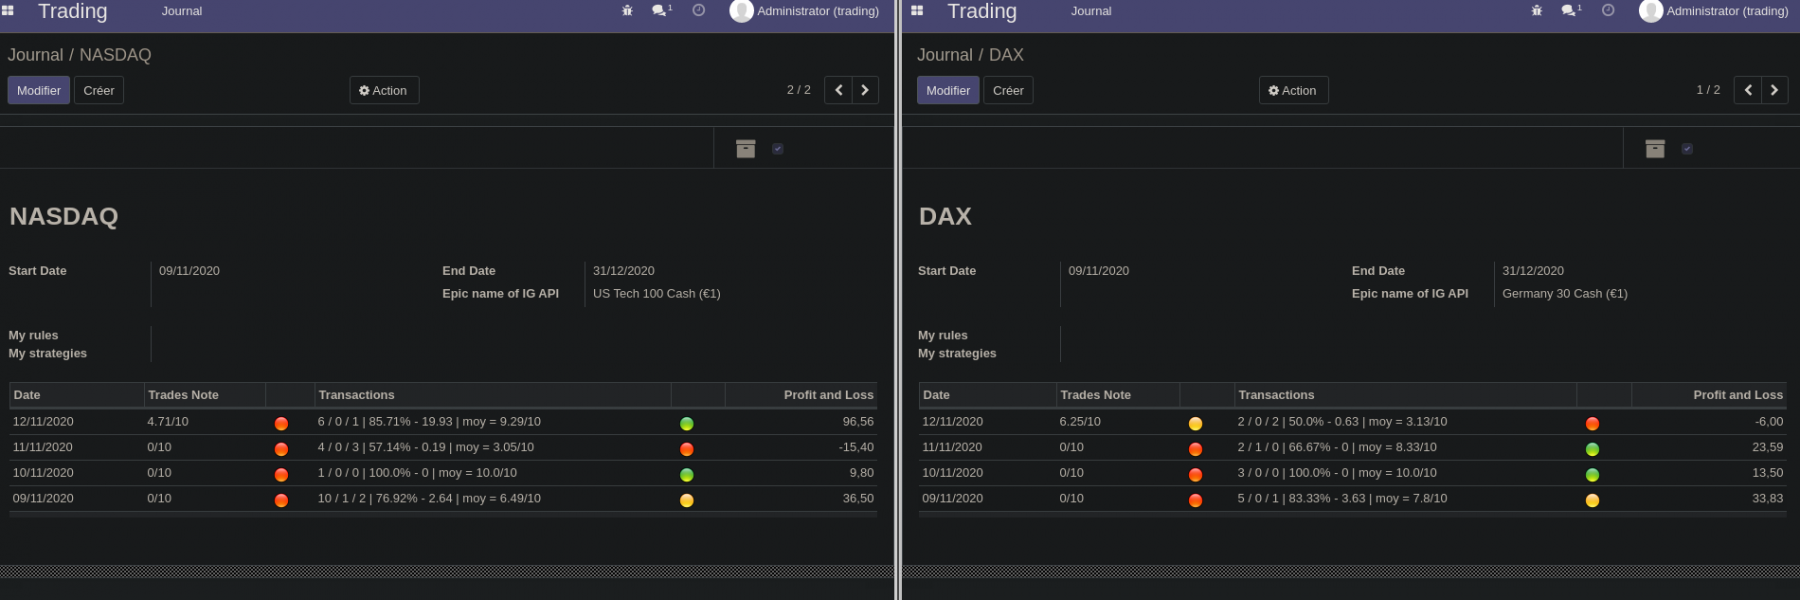Open conversations icon in the NASDAQ window

[x=661, y=11]
